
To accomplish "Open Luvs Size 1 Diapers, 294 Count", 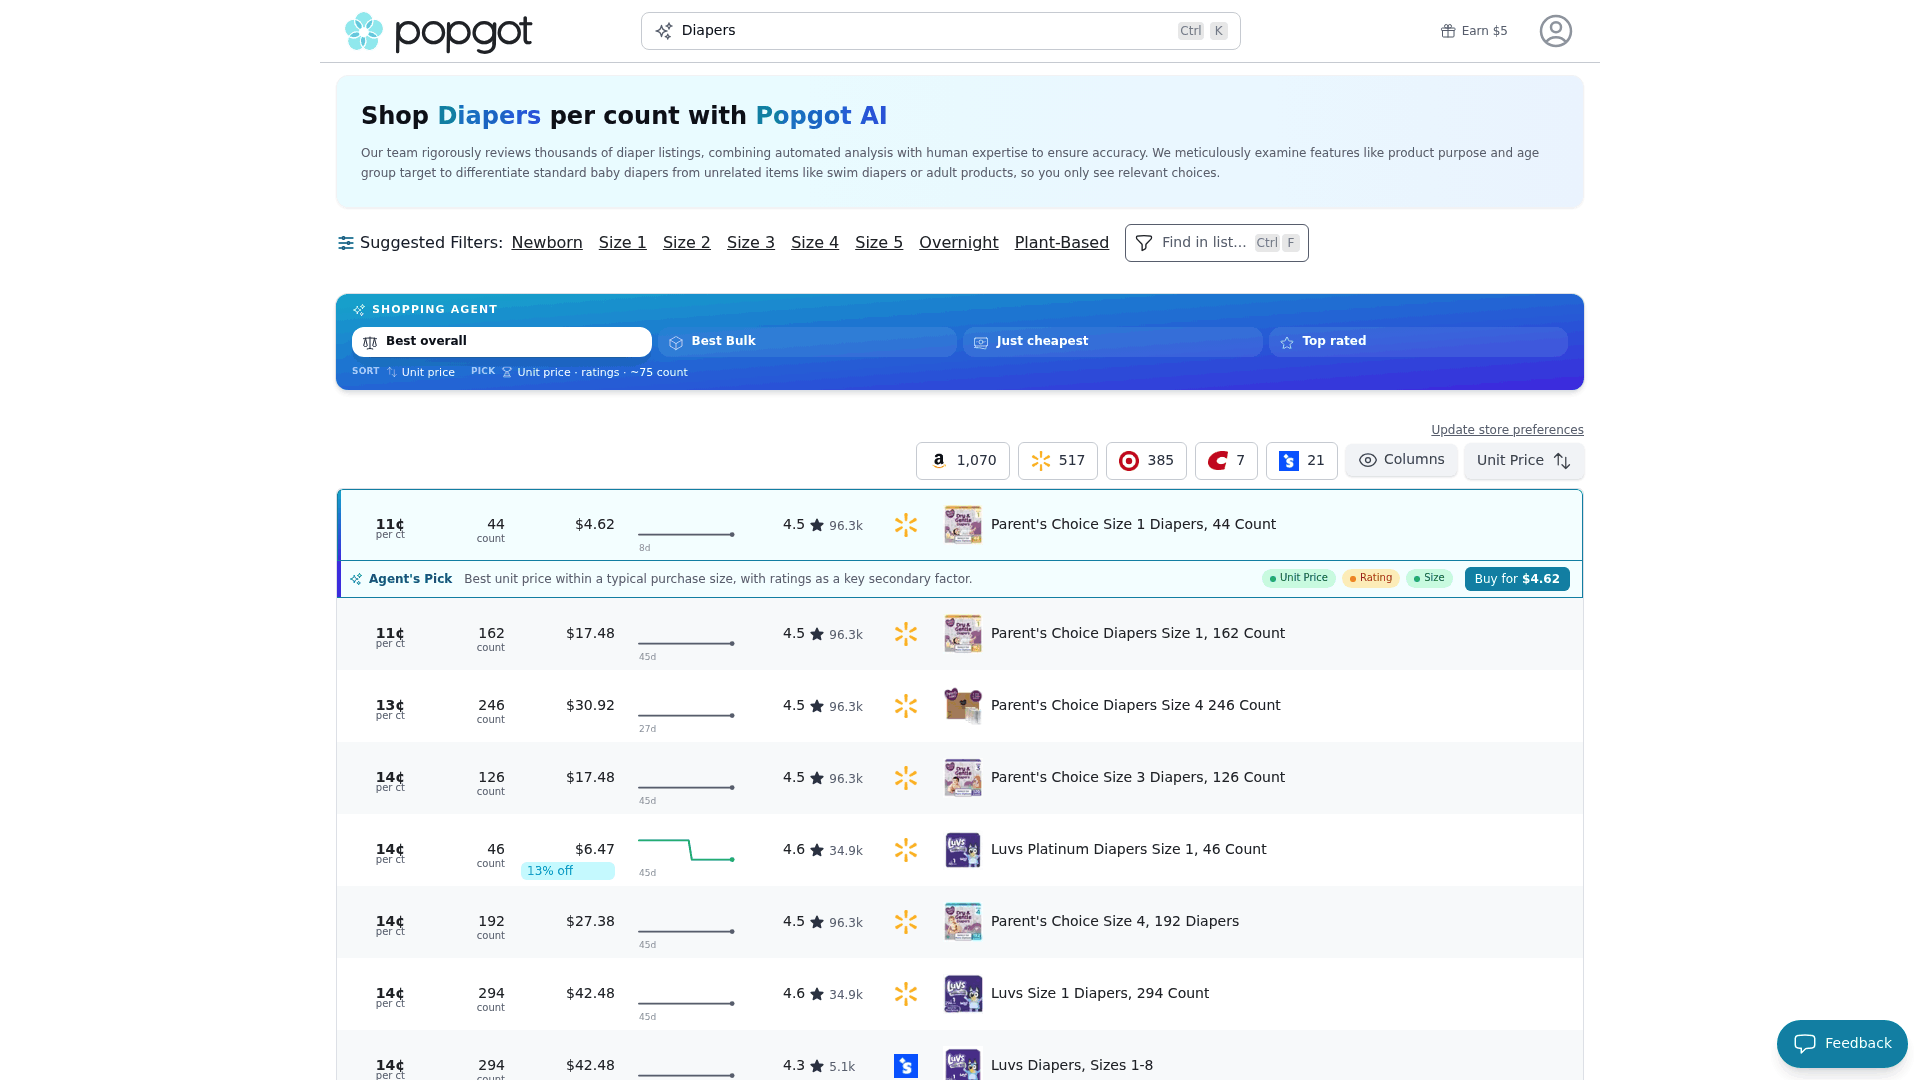I will [x=1100, y=993].
